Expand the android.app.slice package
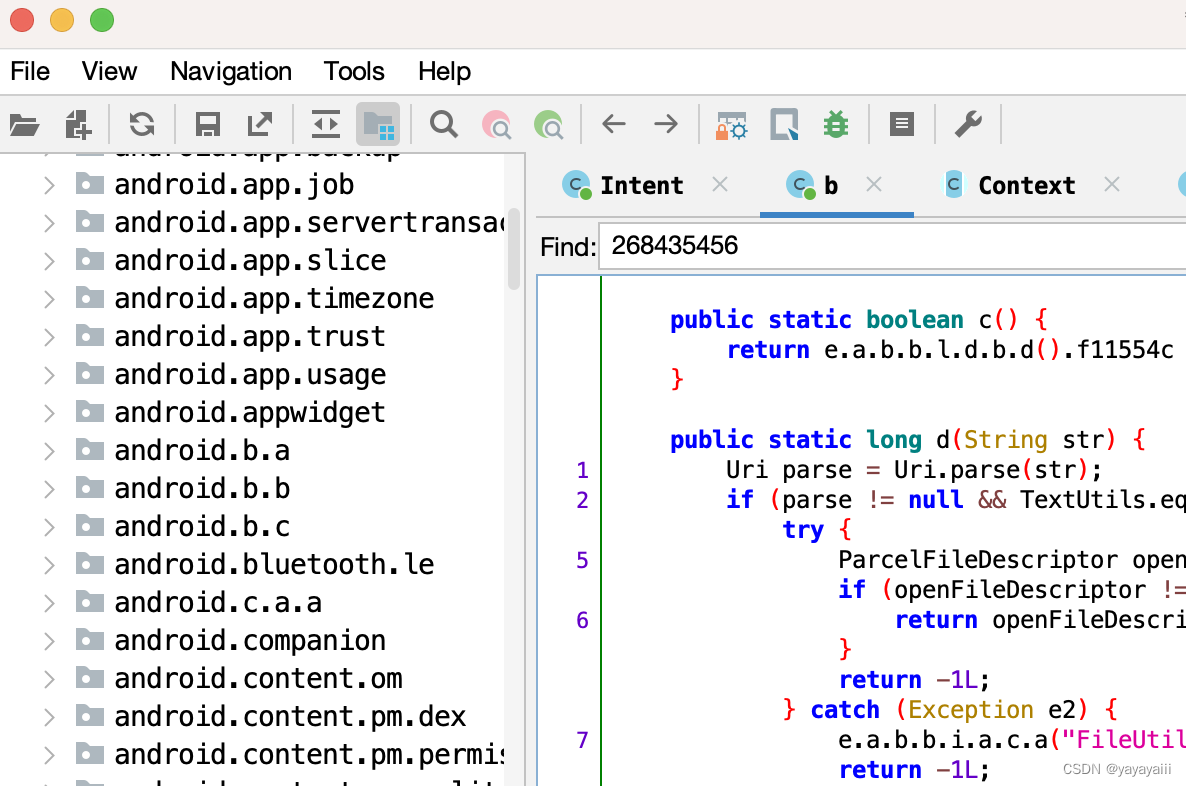 pos(49,261)
